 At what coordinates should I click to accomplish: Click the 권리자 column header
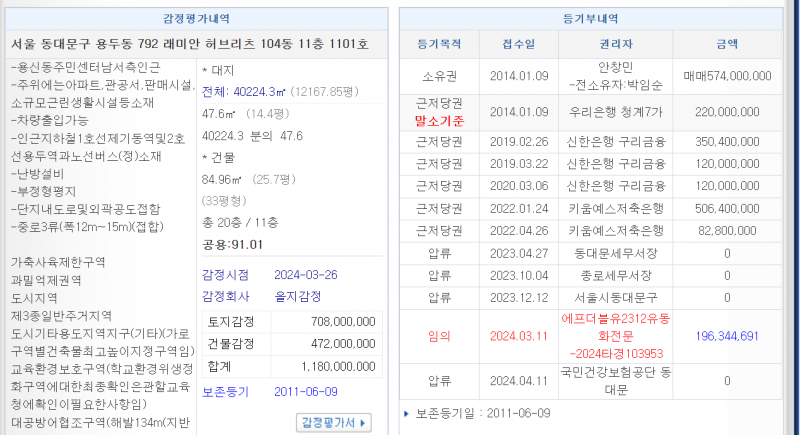[x=616, y=44]
